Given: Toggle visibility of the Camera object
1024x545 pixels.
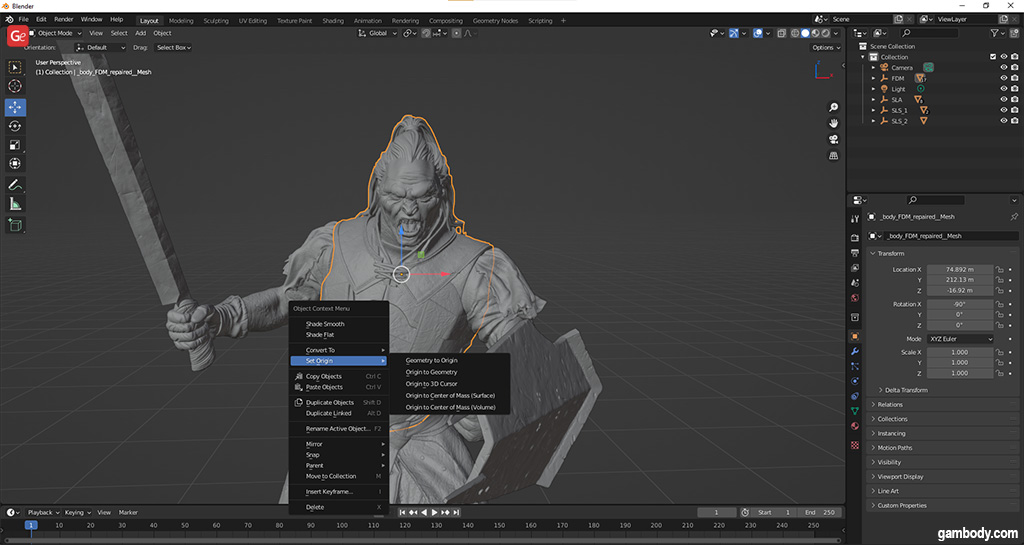Looking at the screenshot, I should click(x=1003, y=68).
